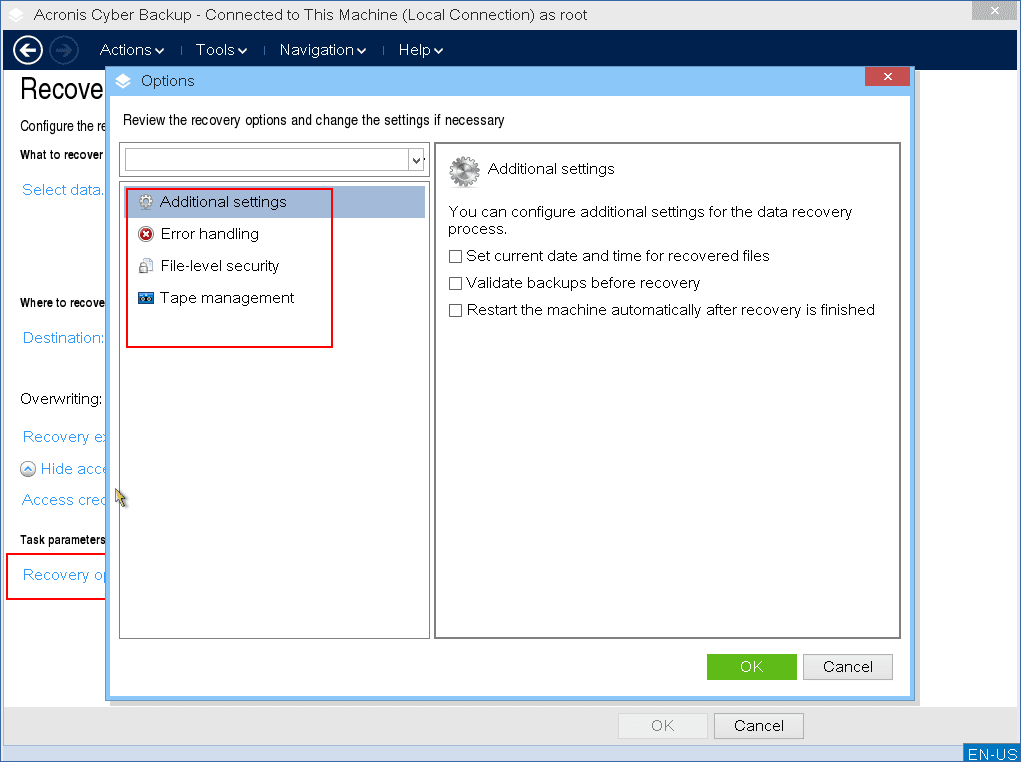The image size is (1021, 762).
Task: Click the Error handling red icon
Action: point(146,234)
